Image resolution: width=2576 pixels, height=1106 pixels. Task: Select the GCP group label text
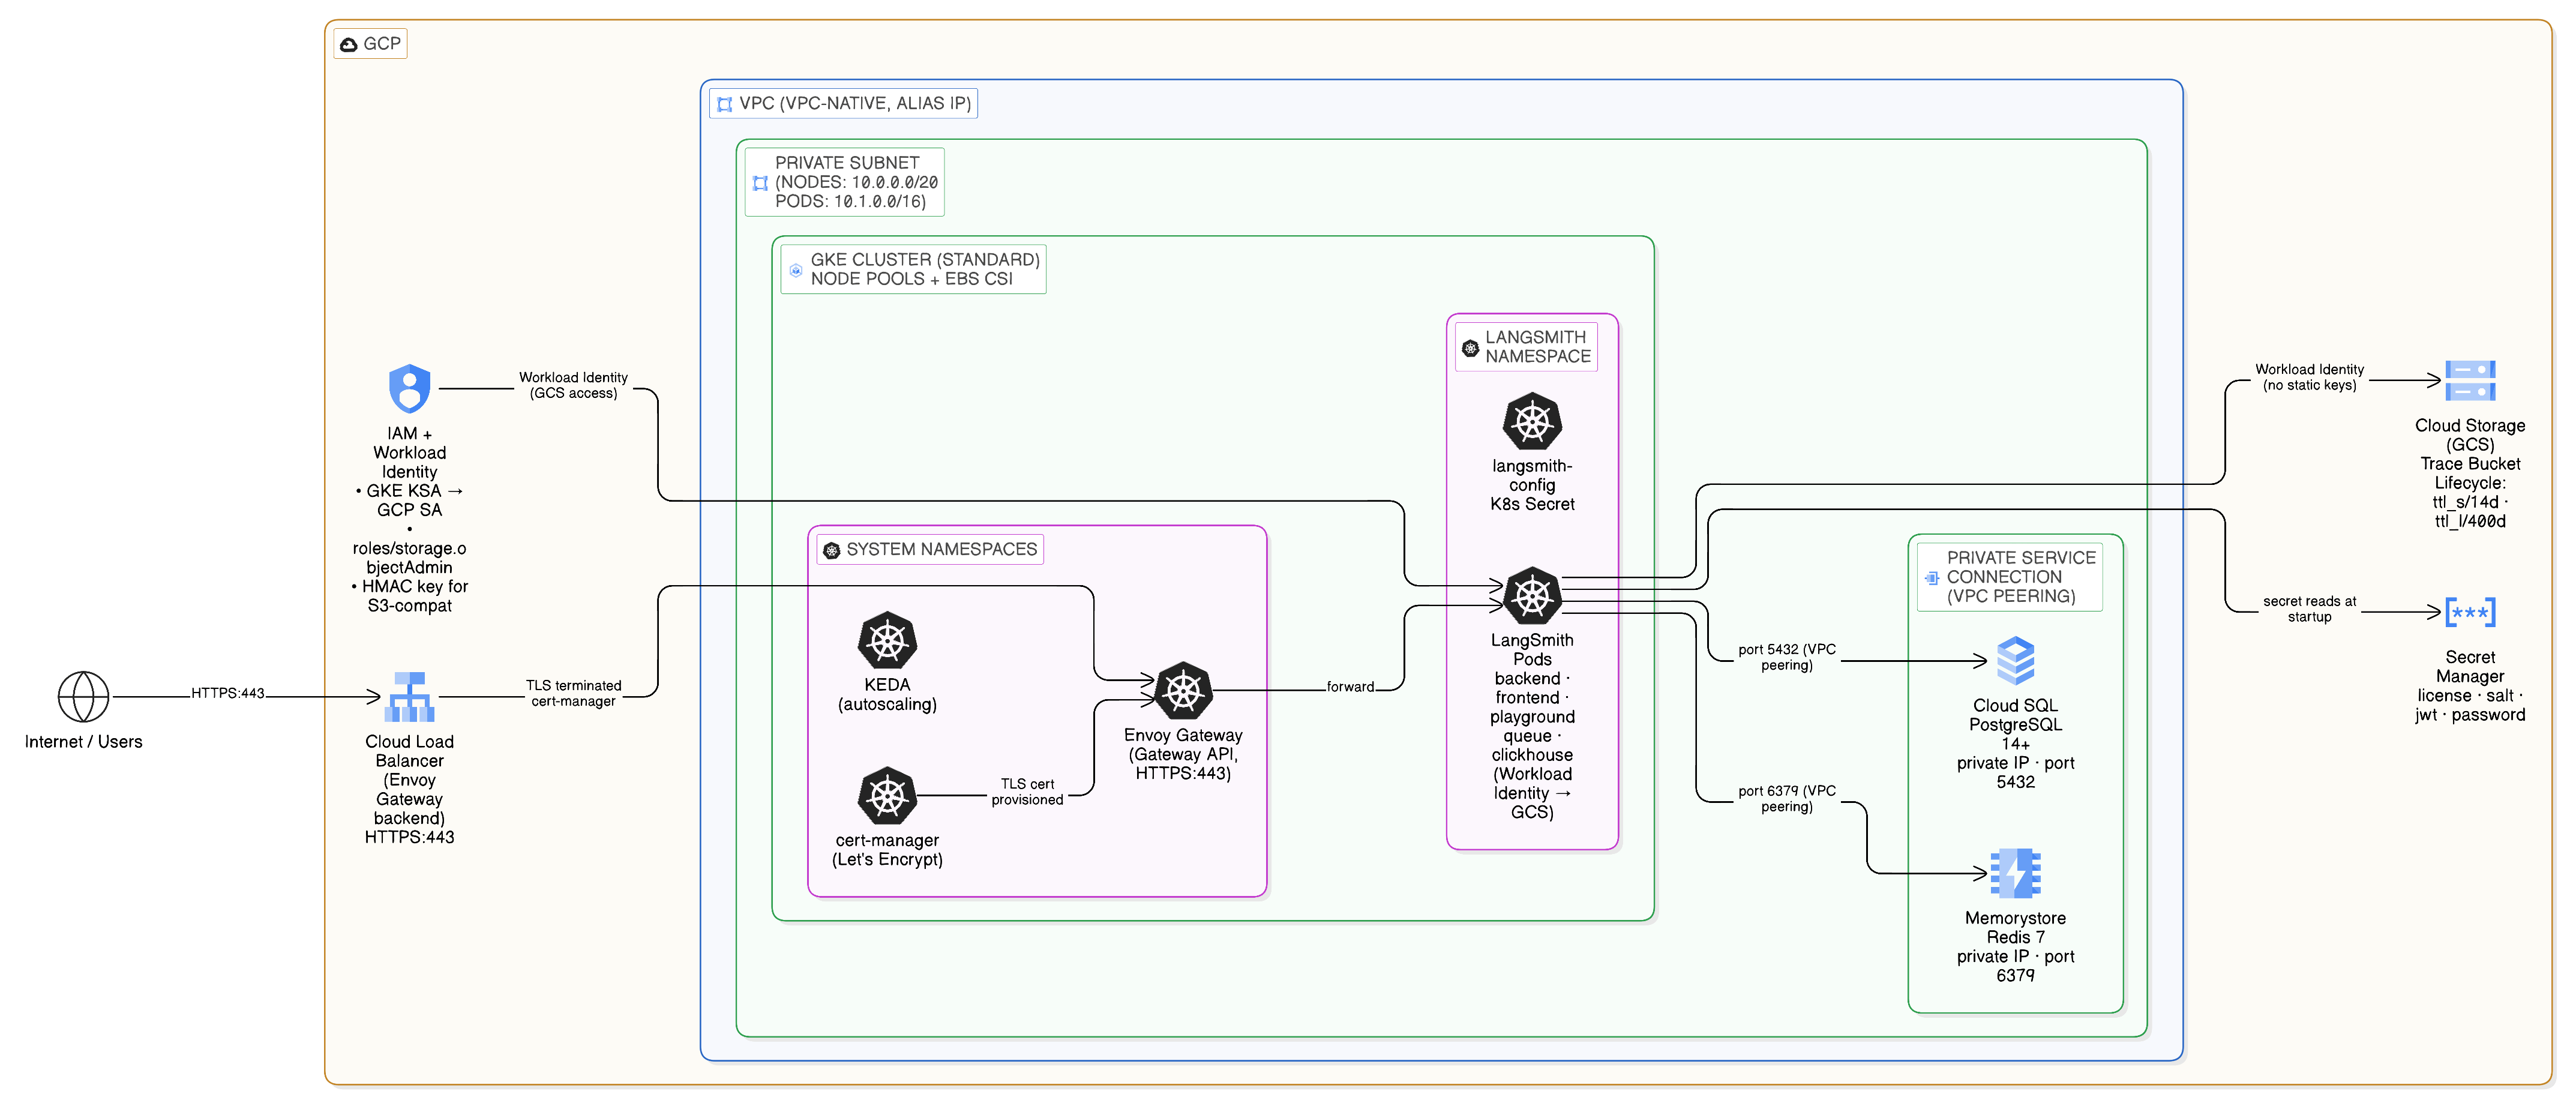[382, 44]
